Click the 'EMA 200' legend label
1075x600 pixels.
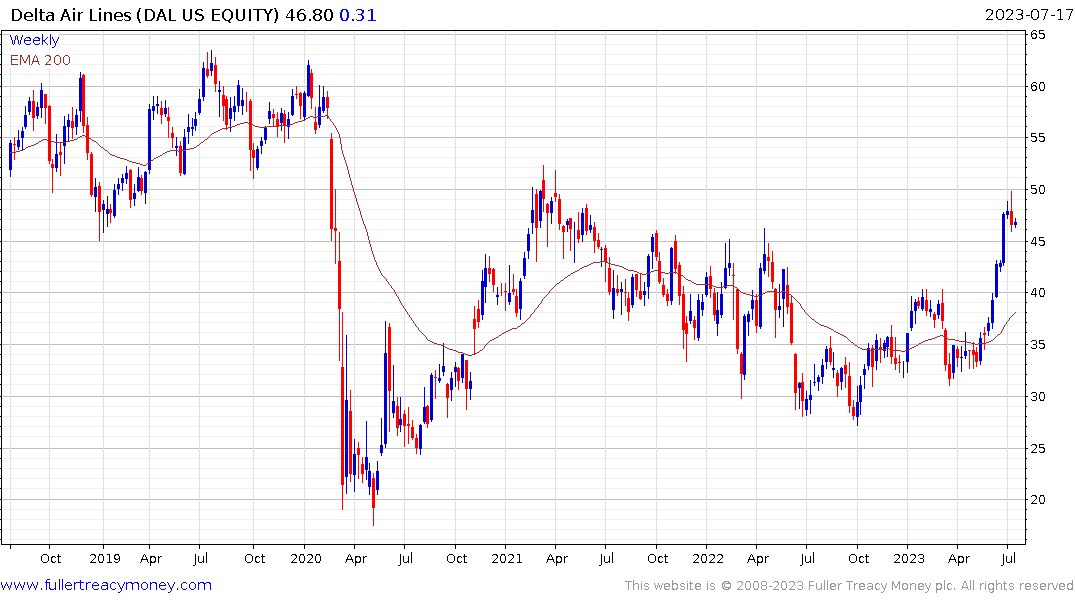40,60
